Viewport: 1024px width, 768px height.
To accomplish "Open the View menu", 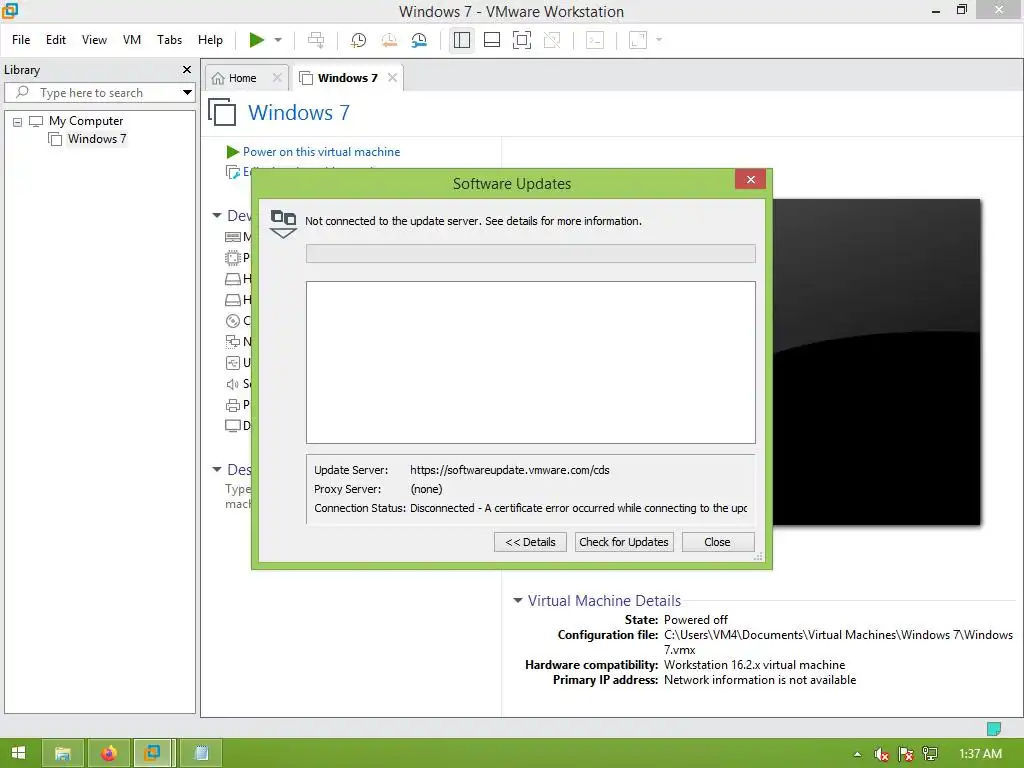I will [x=94, y=40].
